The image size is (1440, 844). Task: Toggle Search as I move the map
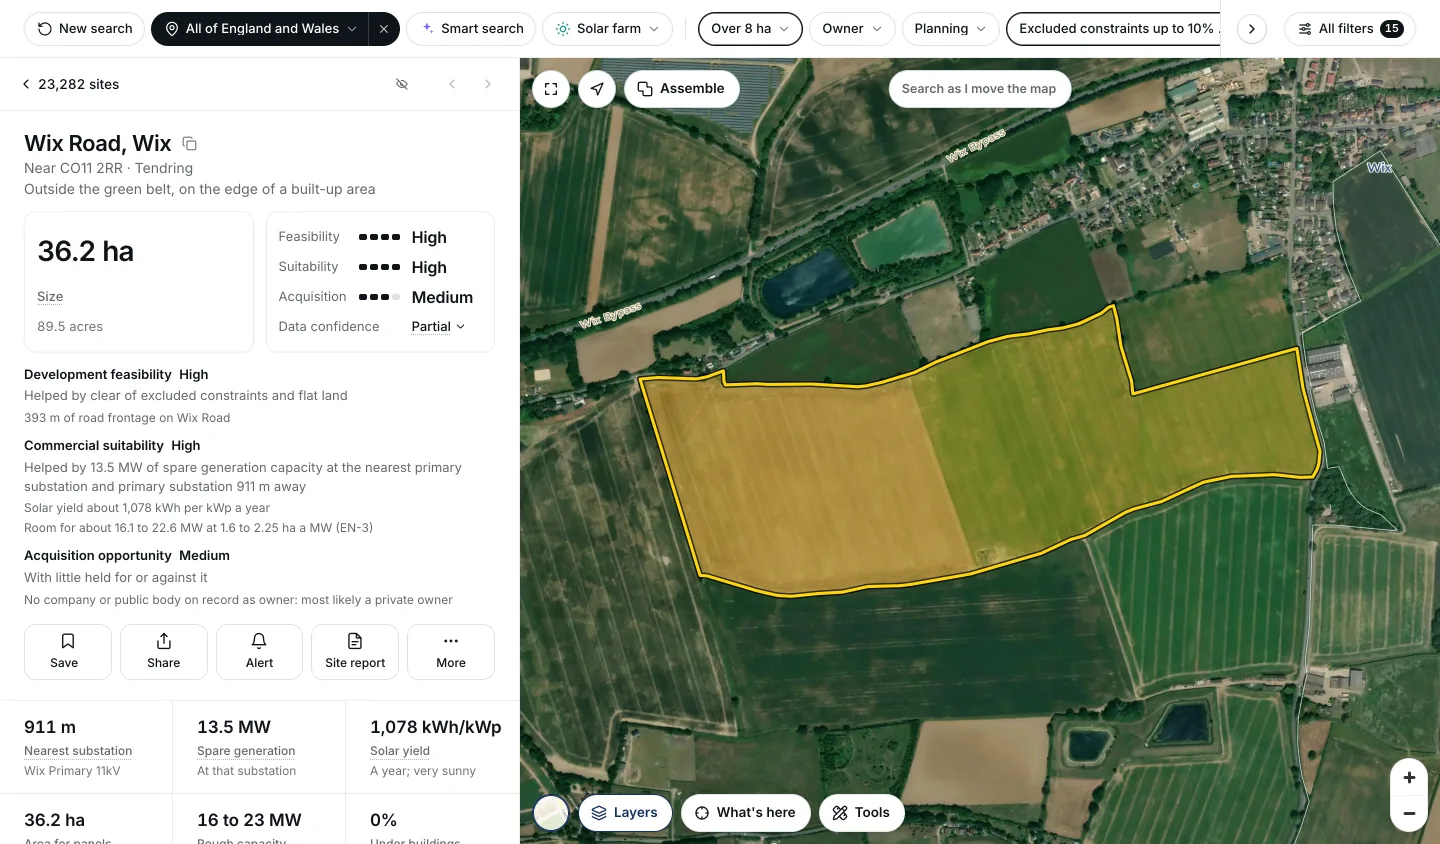pyautogui.click(x=979, y=89)
